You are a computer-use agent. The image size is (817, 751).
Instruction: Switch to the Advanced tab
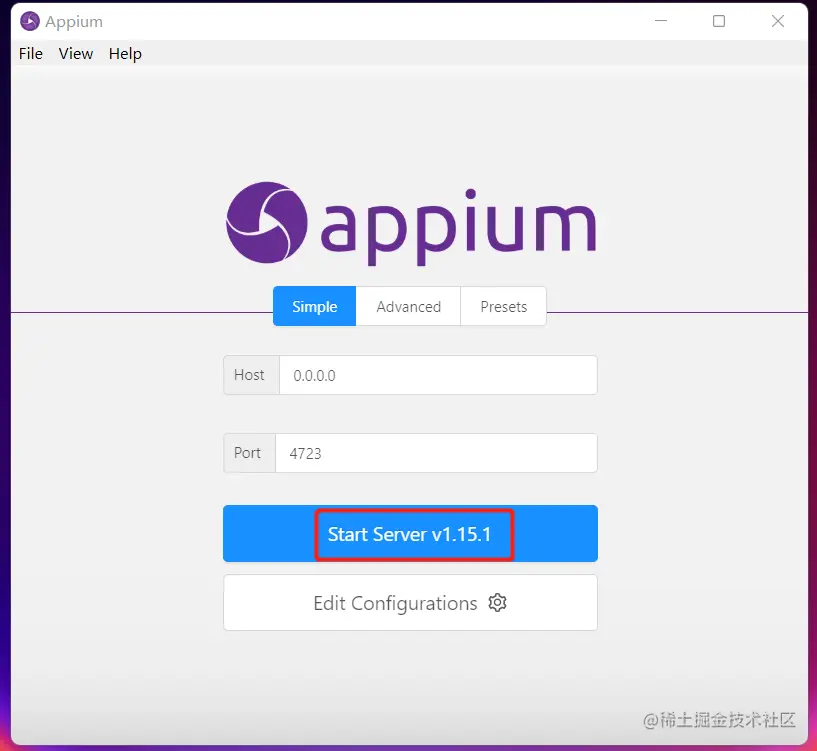408,306
